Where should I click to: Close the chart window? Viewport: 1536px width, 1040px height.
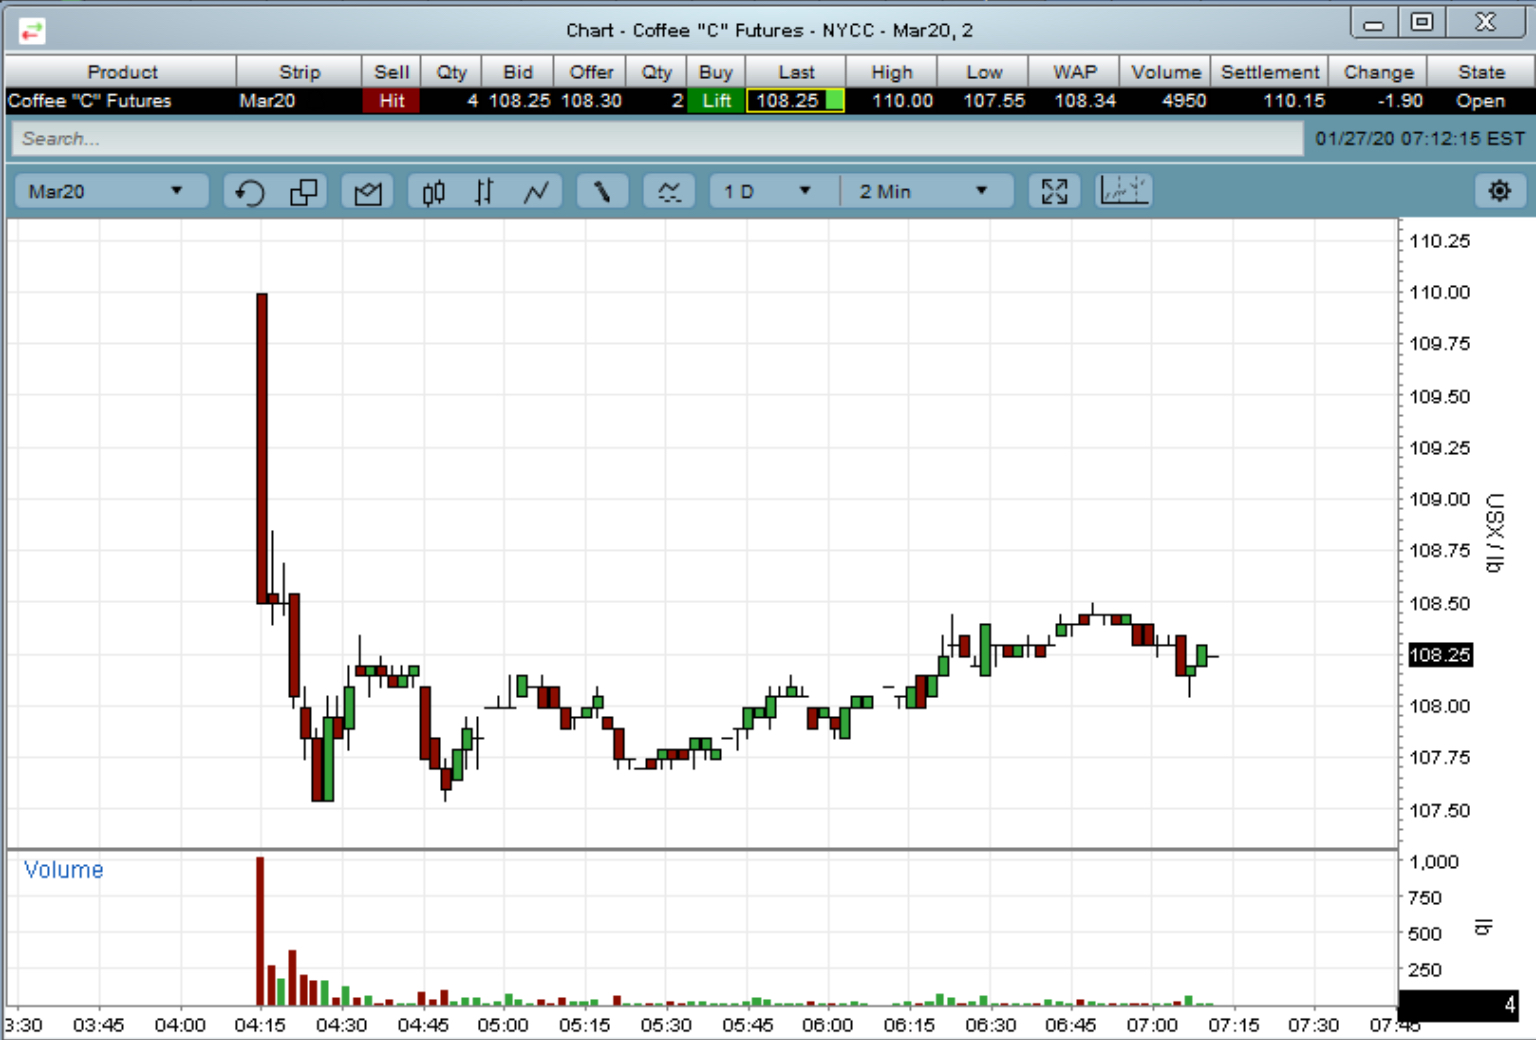(x=1486, y=22)
